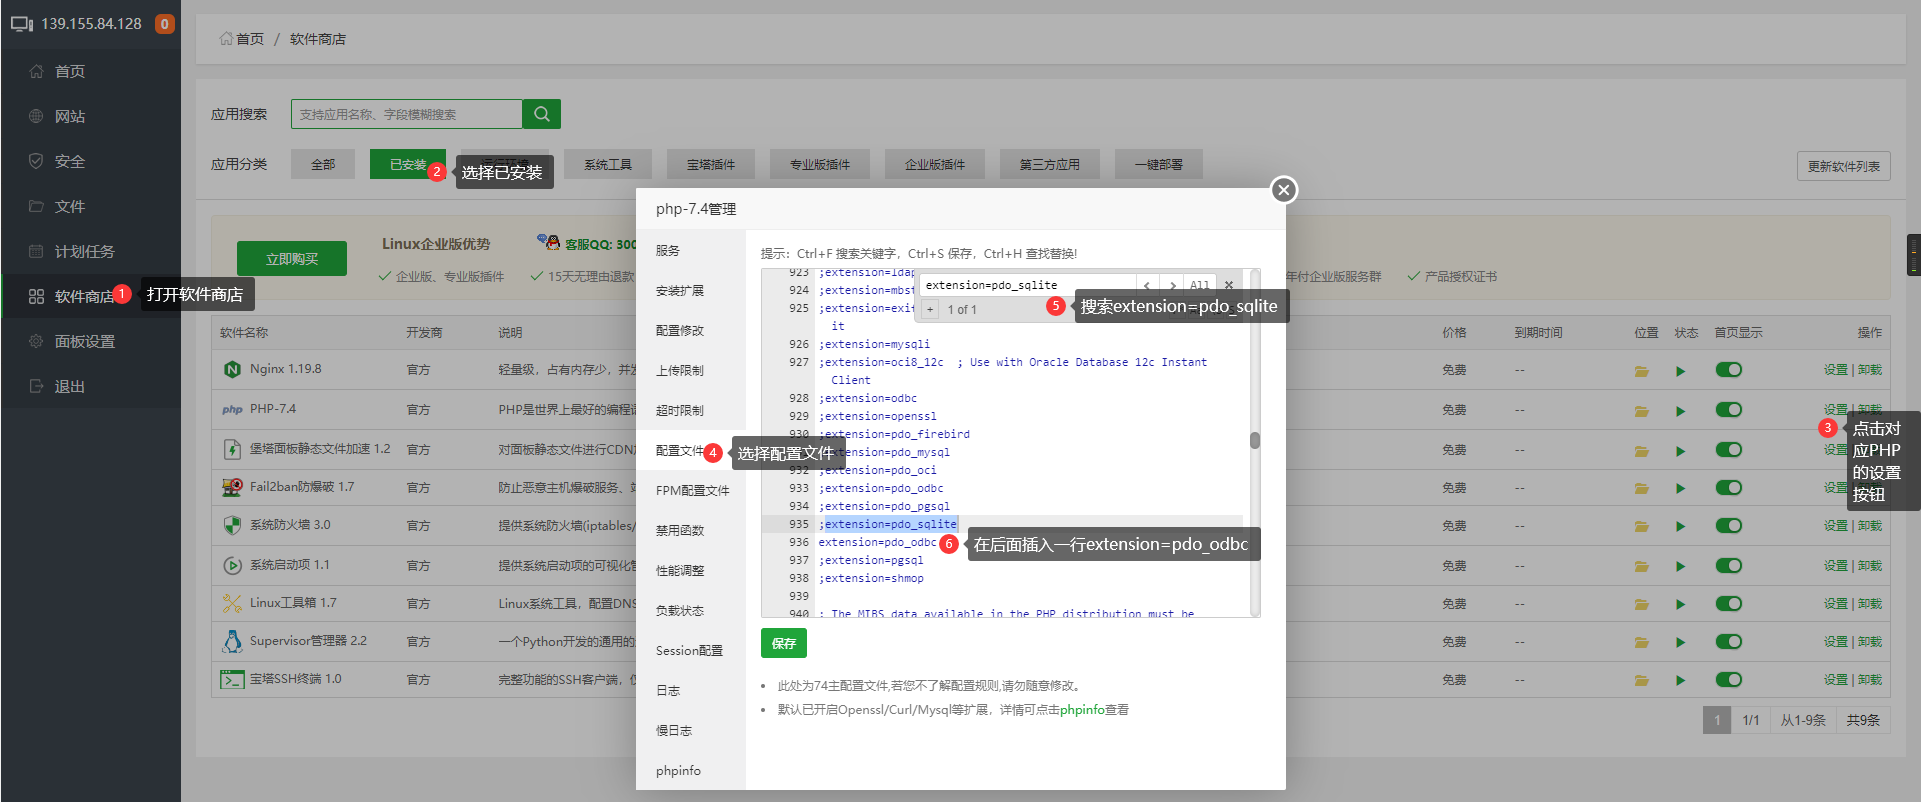Click status play icon for Nginx row

1681,371
